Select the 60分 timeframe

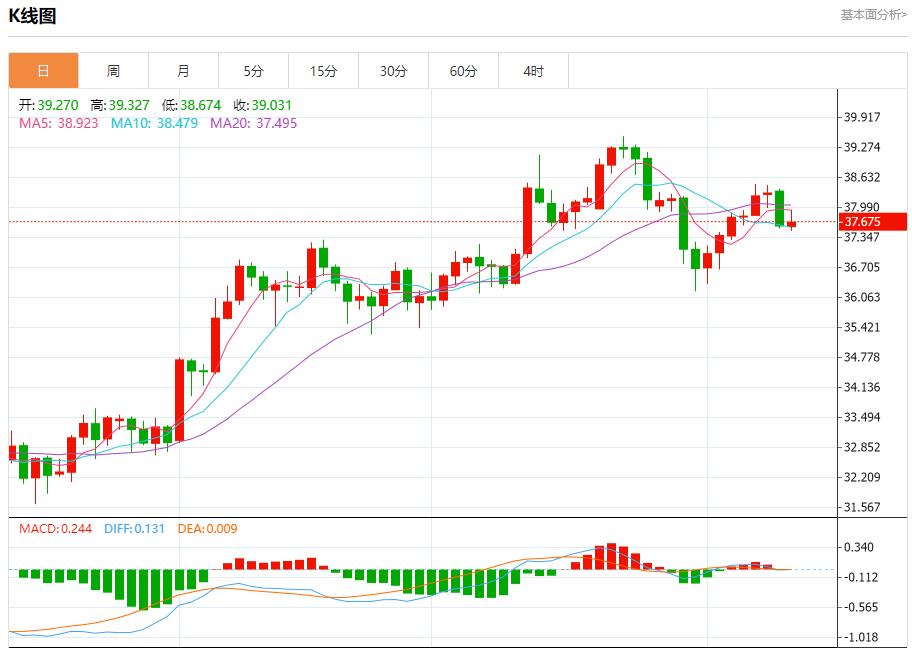[463, 71]
